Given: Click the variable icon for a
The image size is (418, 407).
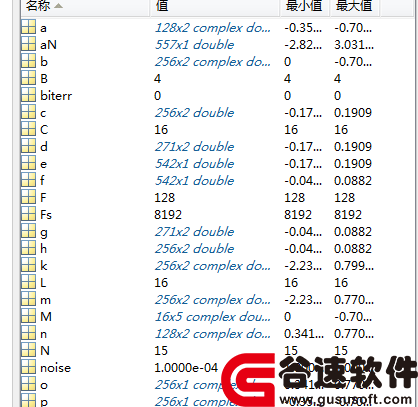Looking at the screenshot, I should point(28,27).
